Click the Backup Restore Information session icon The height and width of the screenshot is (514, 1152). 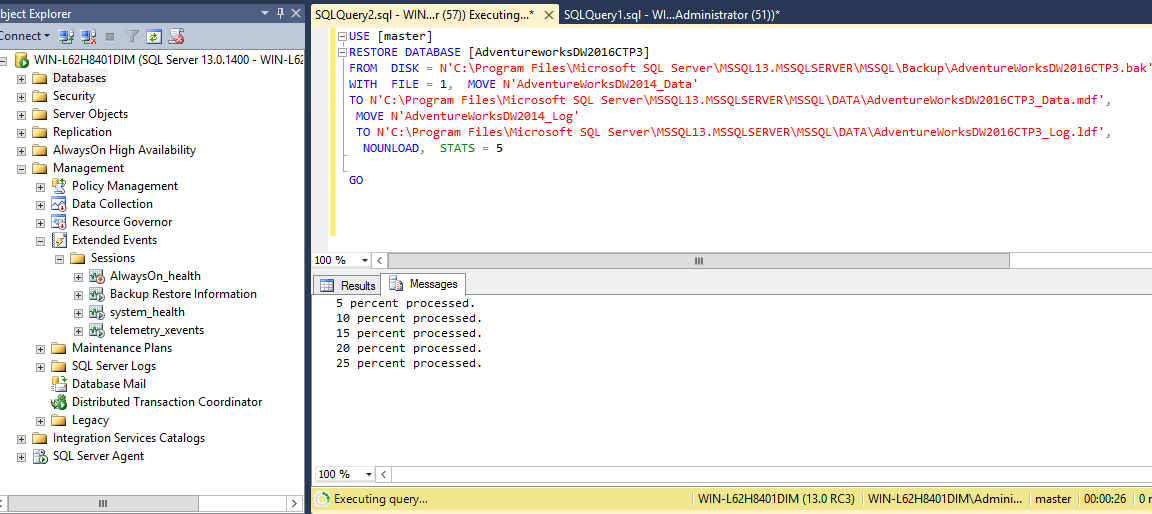coord(98,294)
